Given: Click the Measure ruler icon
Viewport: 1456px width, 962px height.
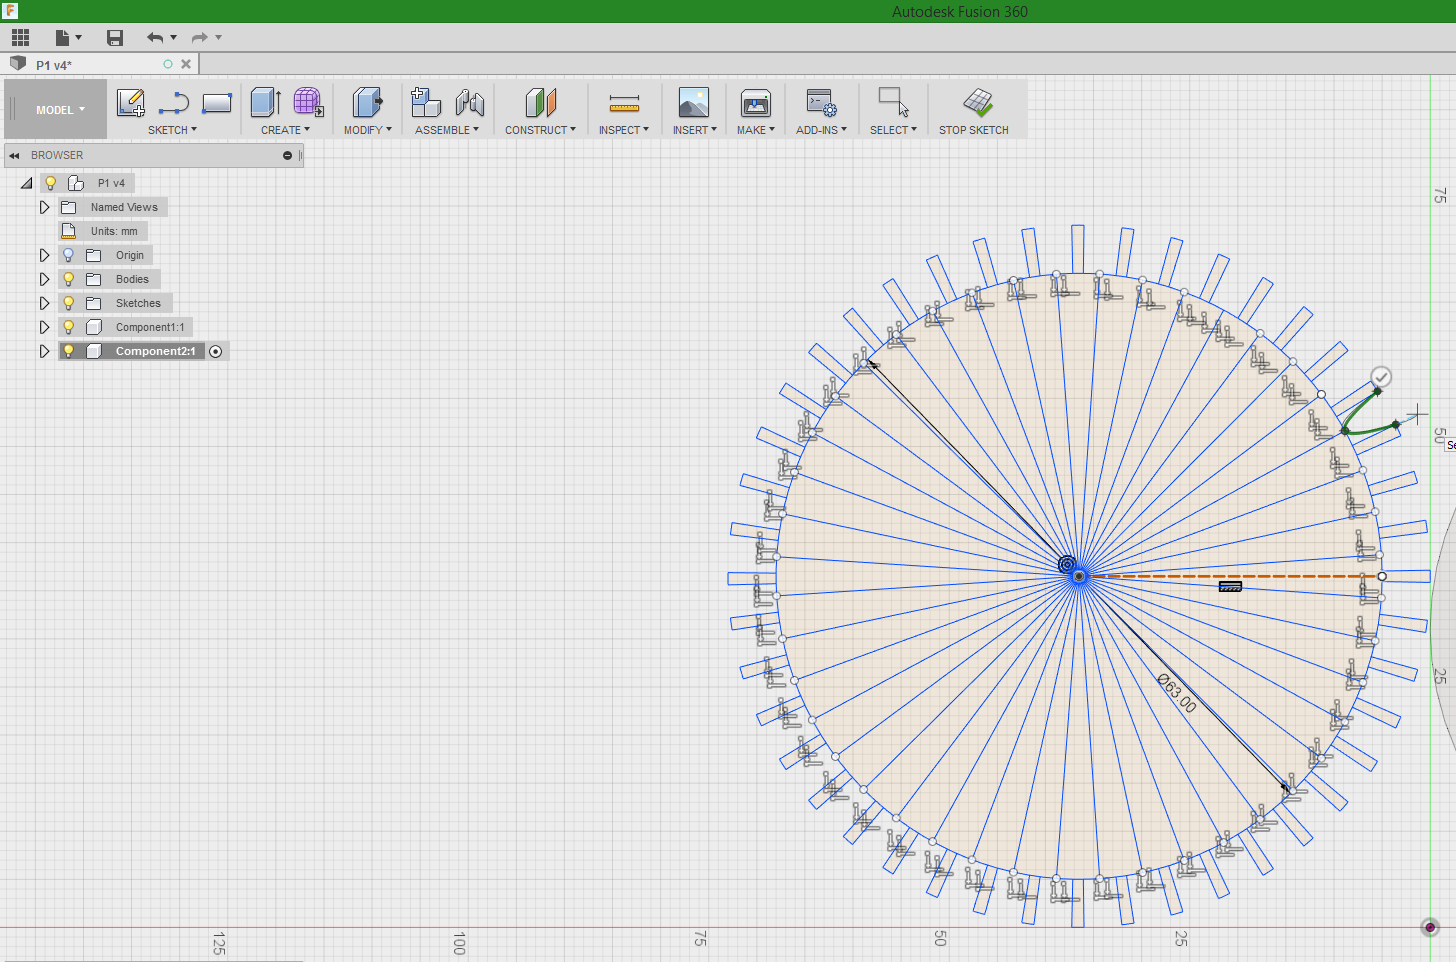Looking at the screenshot, I should point(624,103).
